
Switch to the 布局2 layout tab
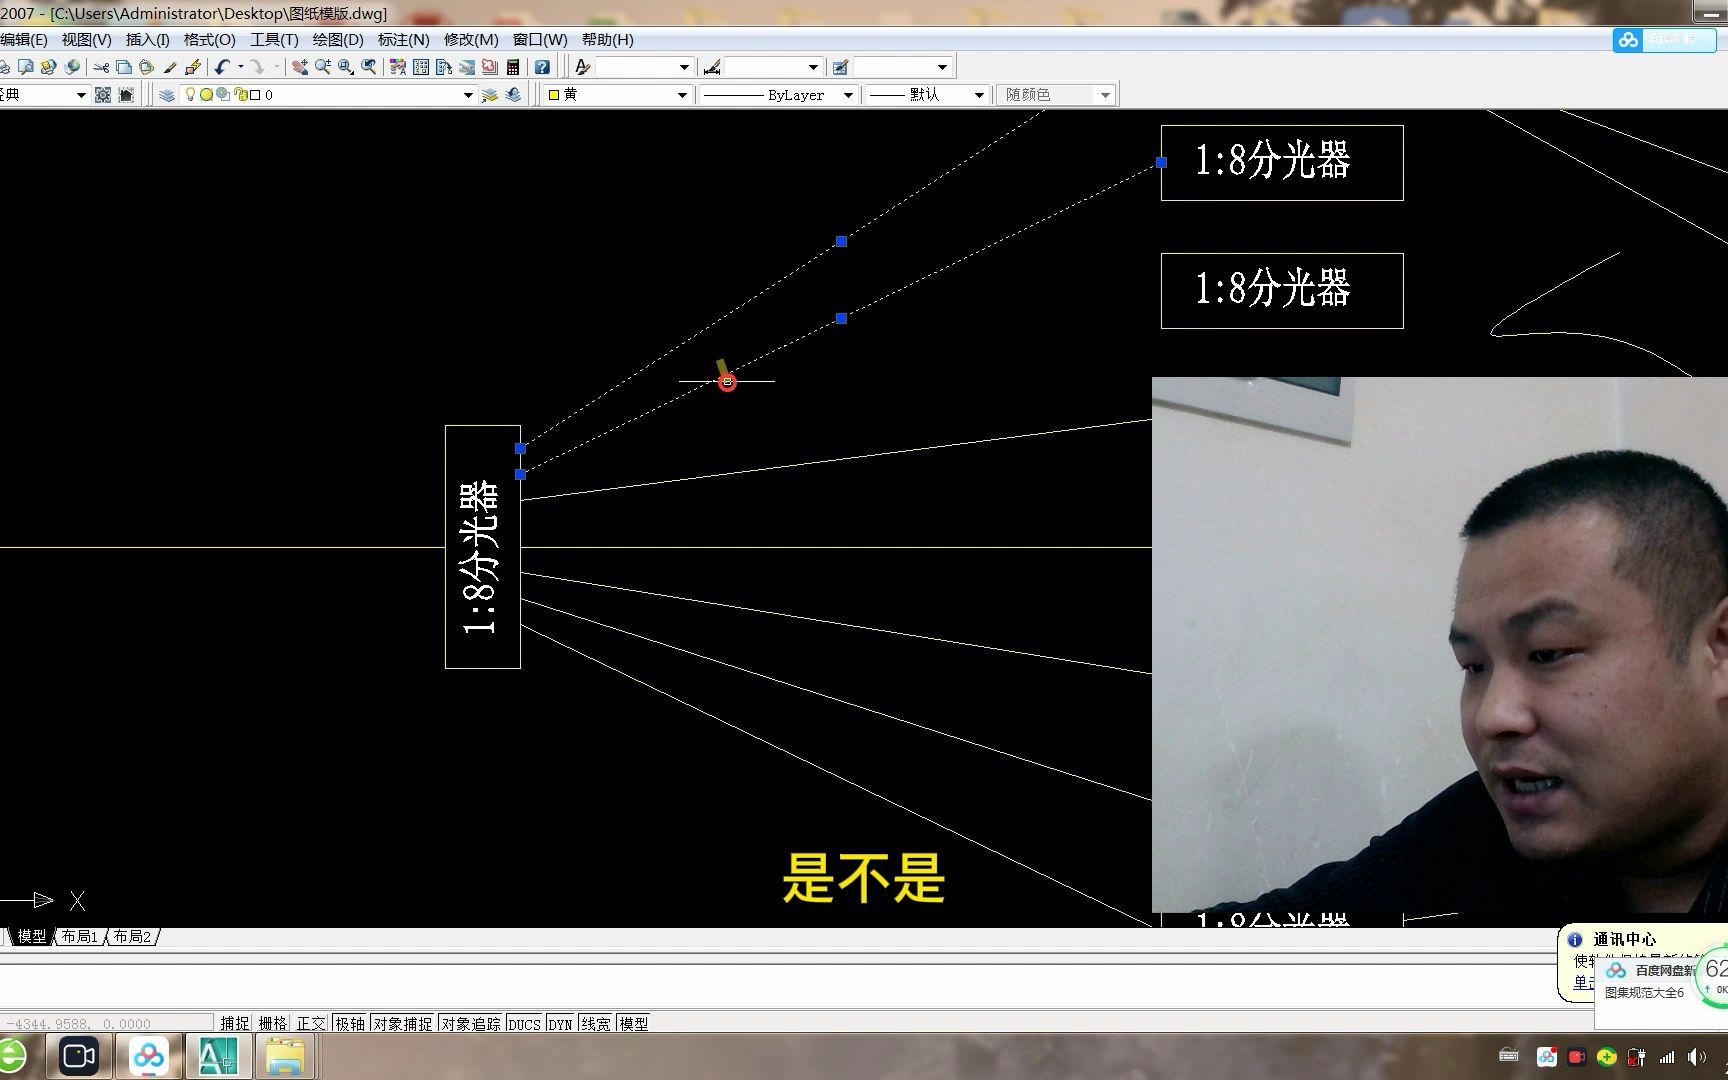131,937
